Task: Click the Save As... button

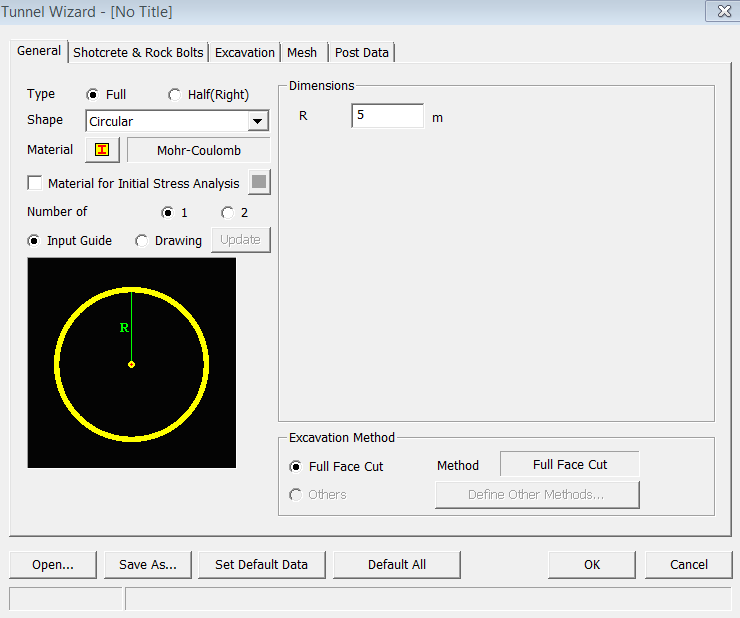Action: click(x=148, y=565)
